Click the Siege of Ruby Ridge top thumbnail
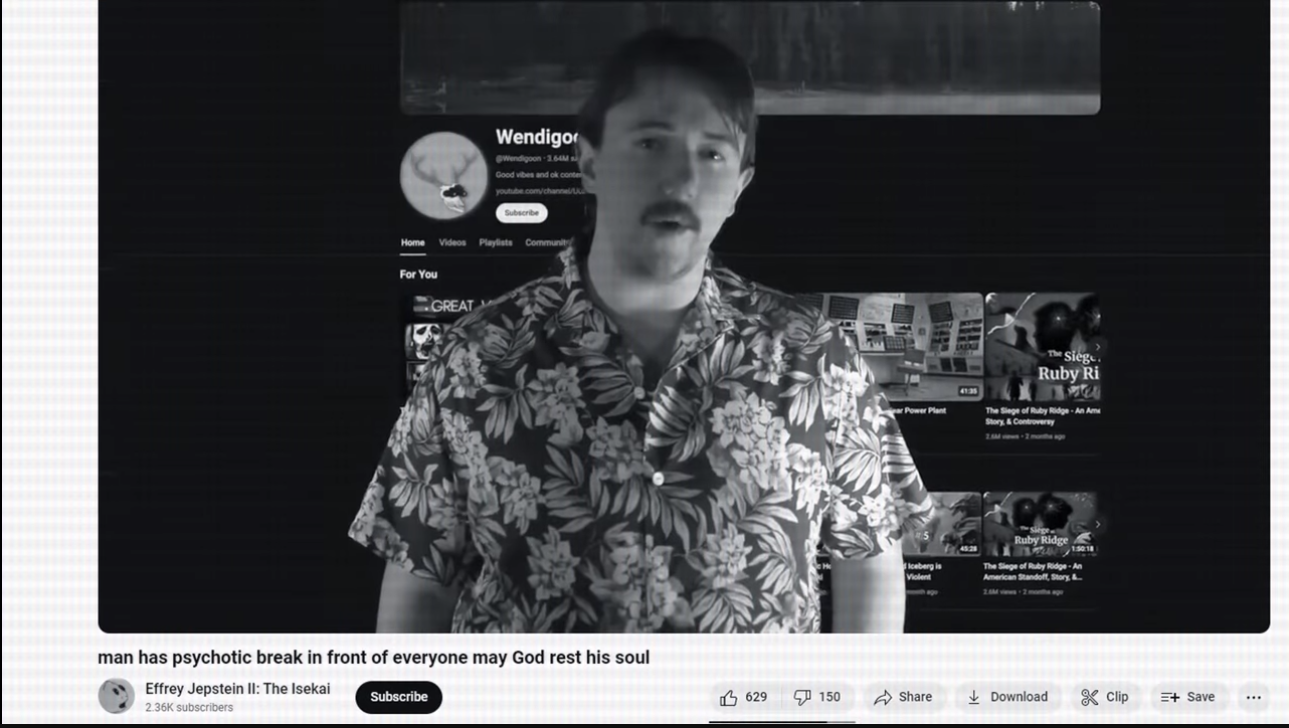Screen dimensions: 1289x728 (1042, 346)
